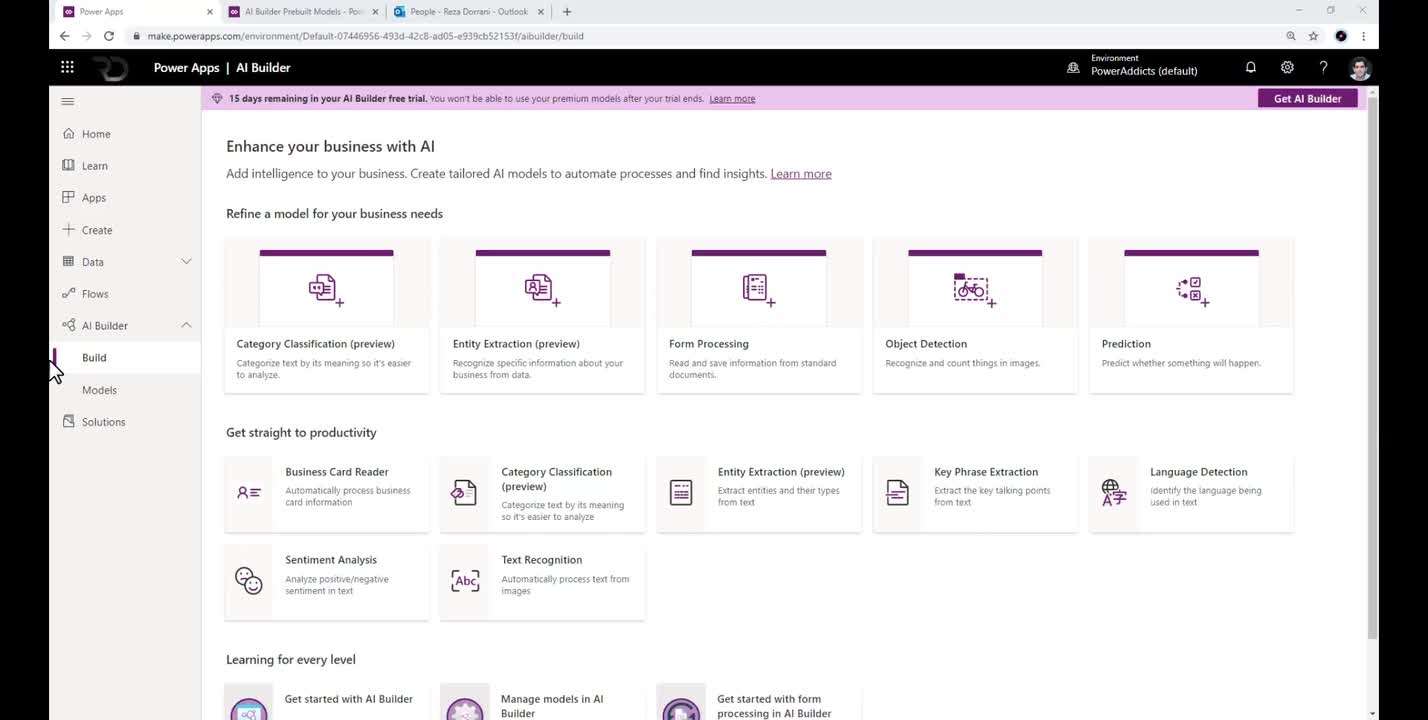Click the Text Recognition card title
Image resolution: width=1428 pixels, height=720 pixels.
[541, 560]
